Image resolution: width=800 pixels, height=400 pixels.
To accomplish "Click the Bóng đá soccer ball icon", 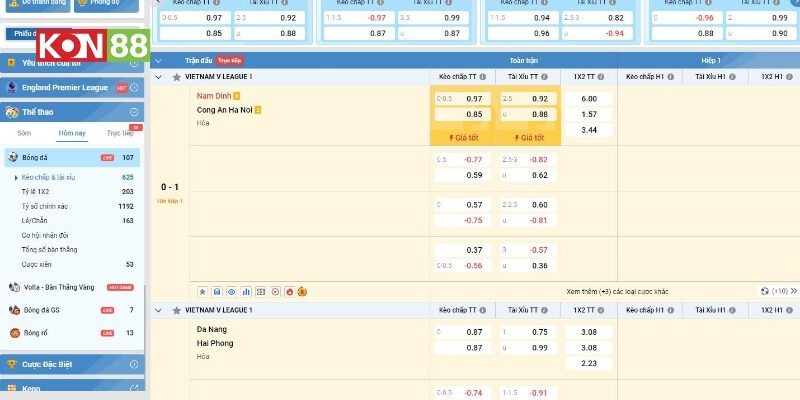I will point(13,158).
